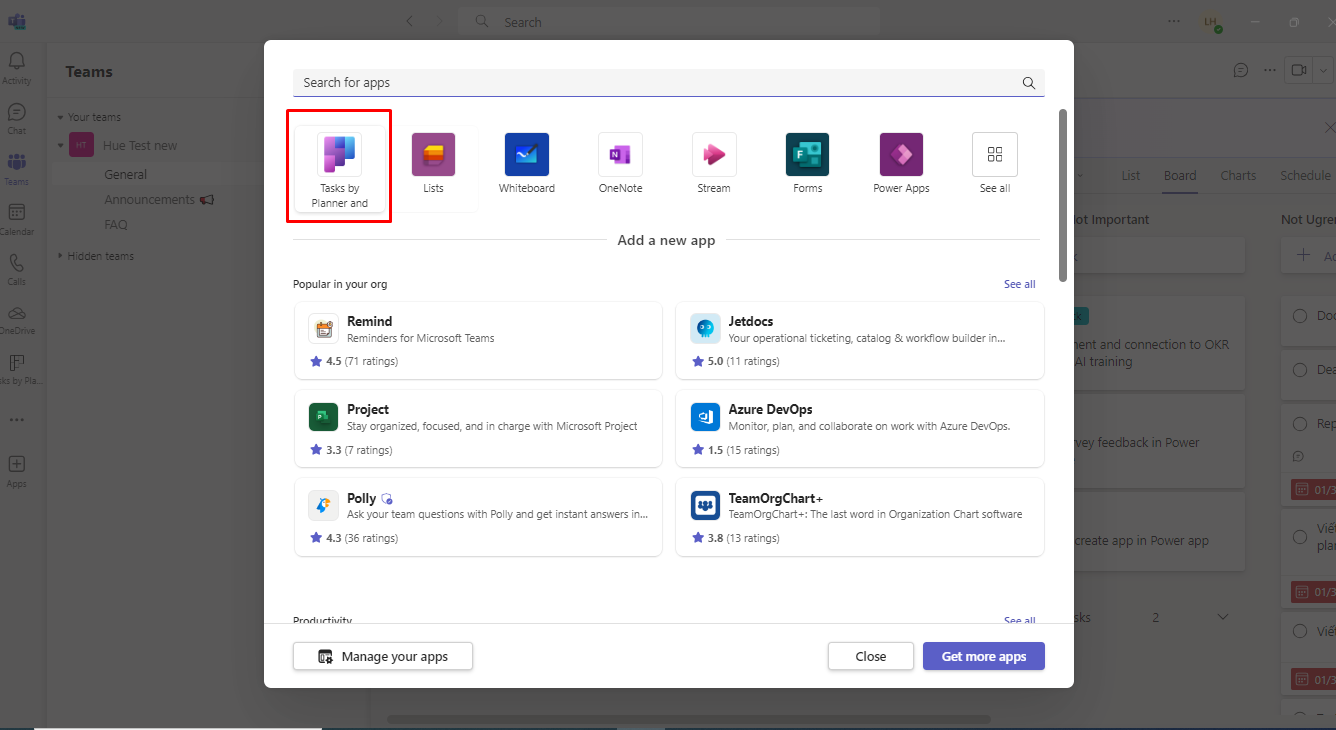Choose the OneNote app icon

click(620, 155)
